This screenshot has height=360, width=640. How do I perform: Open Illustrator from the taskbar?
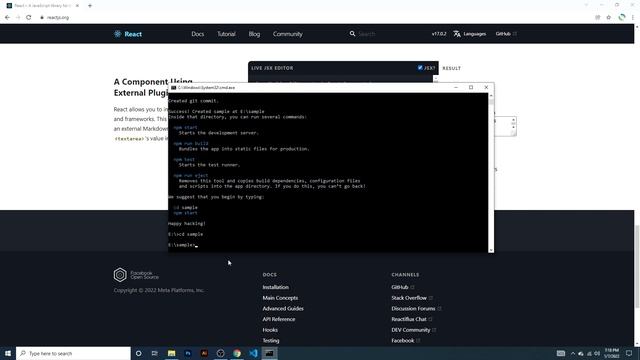(x=204, y=353)
